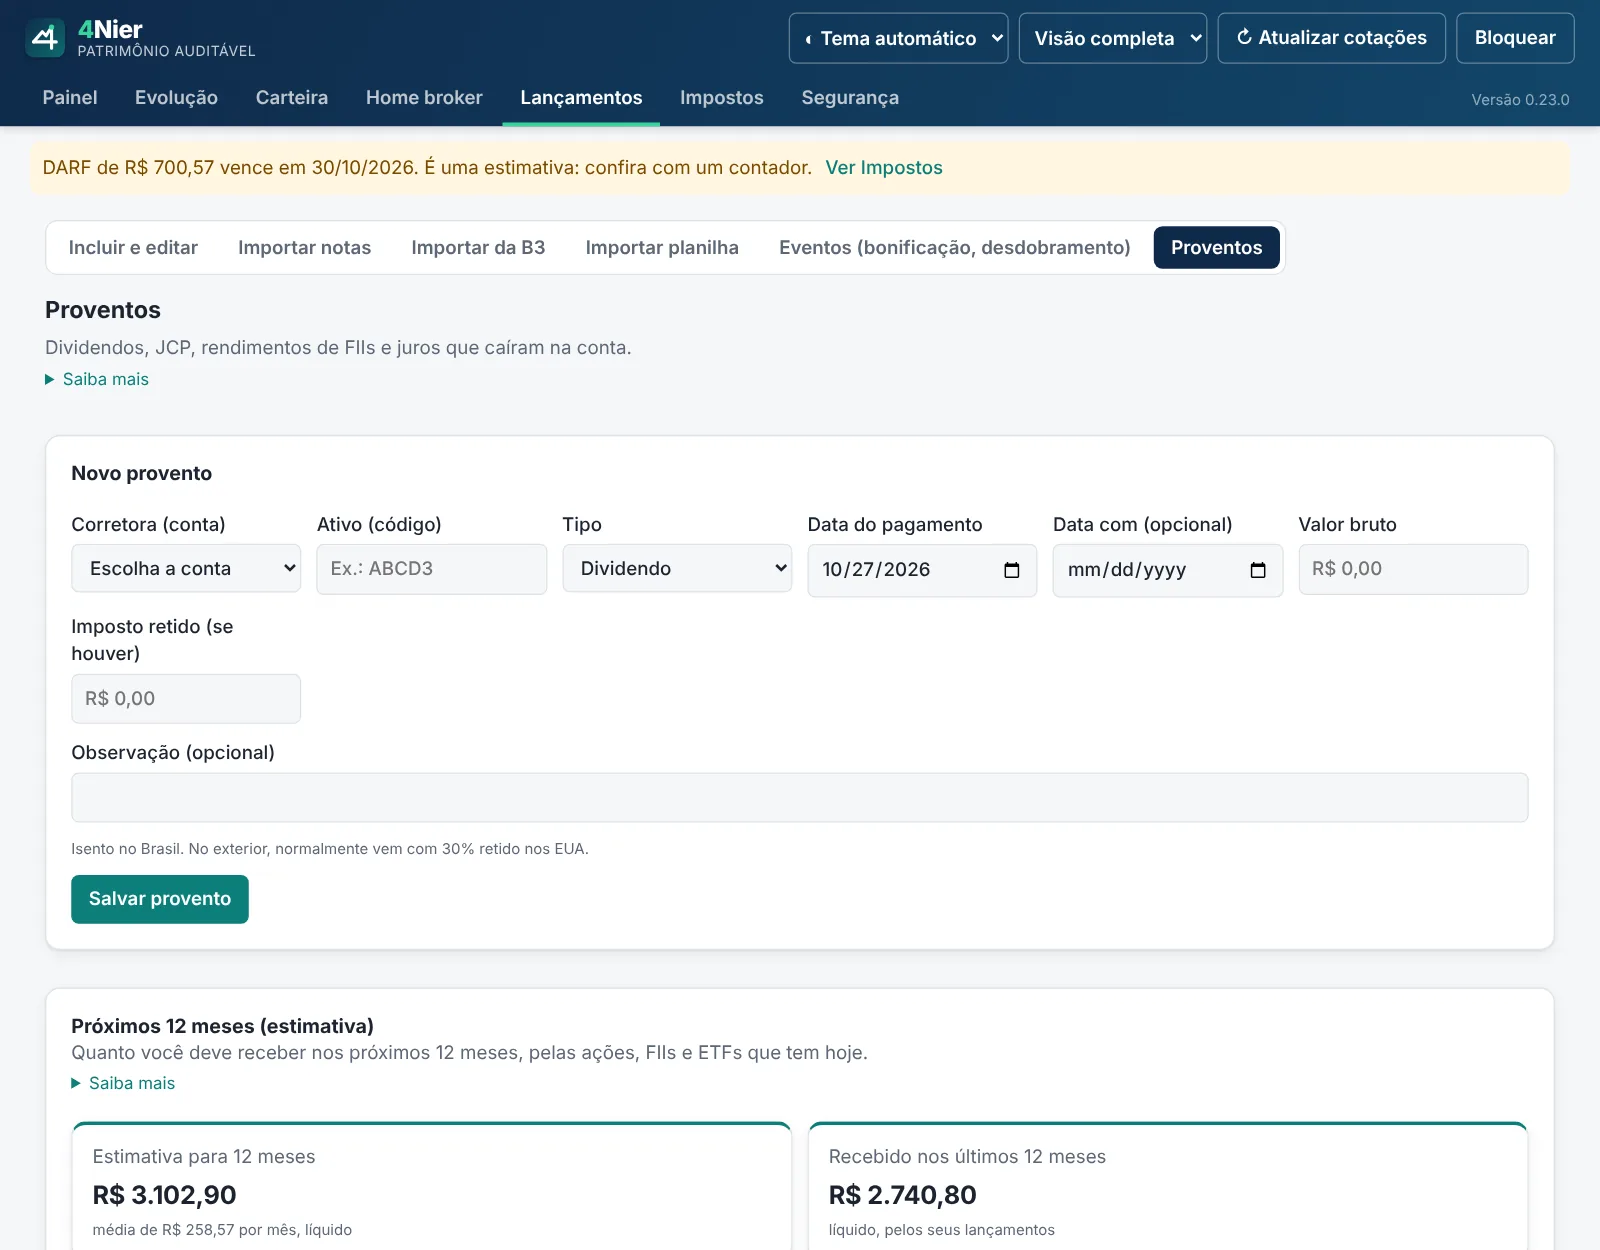The height and width of the screenshot is (1250, 1600).
Task: Open the Corretora (conta) select
Action: (x=186, y=568)
